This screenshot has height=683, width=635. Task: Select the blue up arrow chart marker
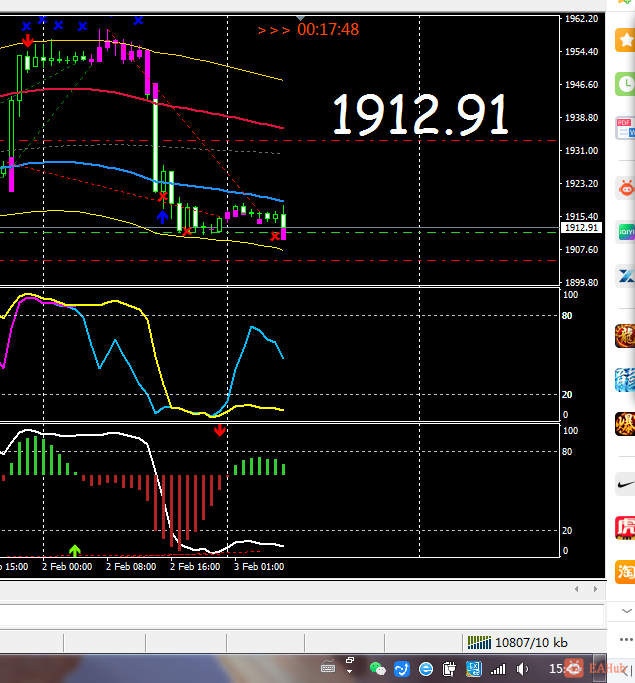tap(162, 217)
